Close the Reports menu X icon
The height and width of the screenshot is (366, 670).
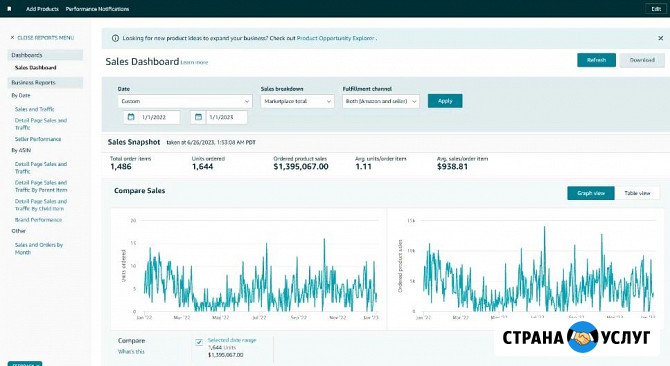tap(12, 38)
